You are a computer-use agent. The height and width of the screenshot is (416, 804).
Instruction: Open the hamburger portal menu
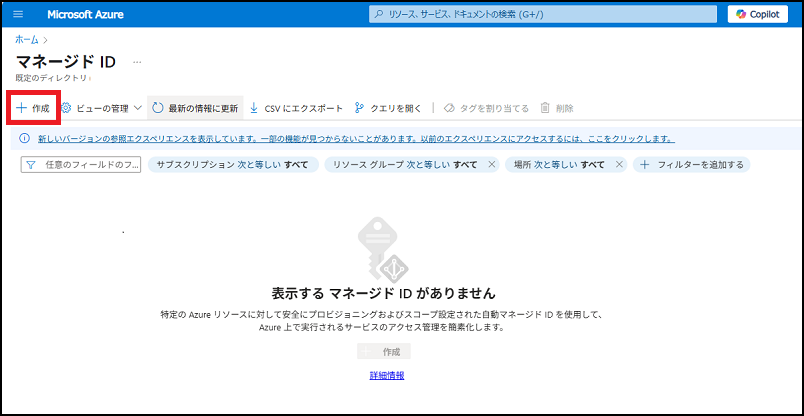pos(18,14)
